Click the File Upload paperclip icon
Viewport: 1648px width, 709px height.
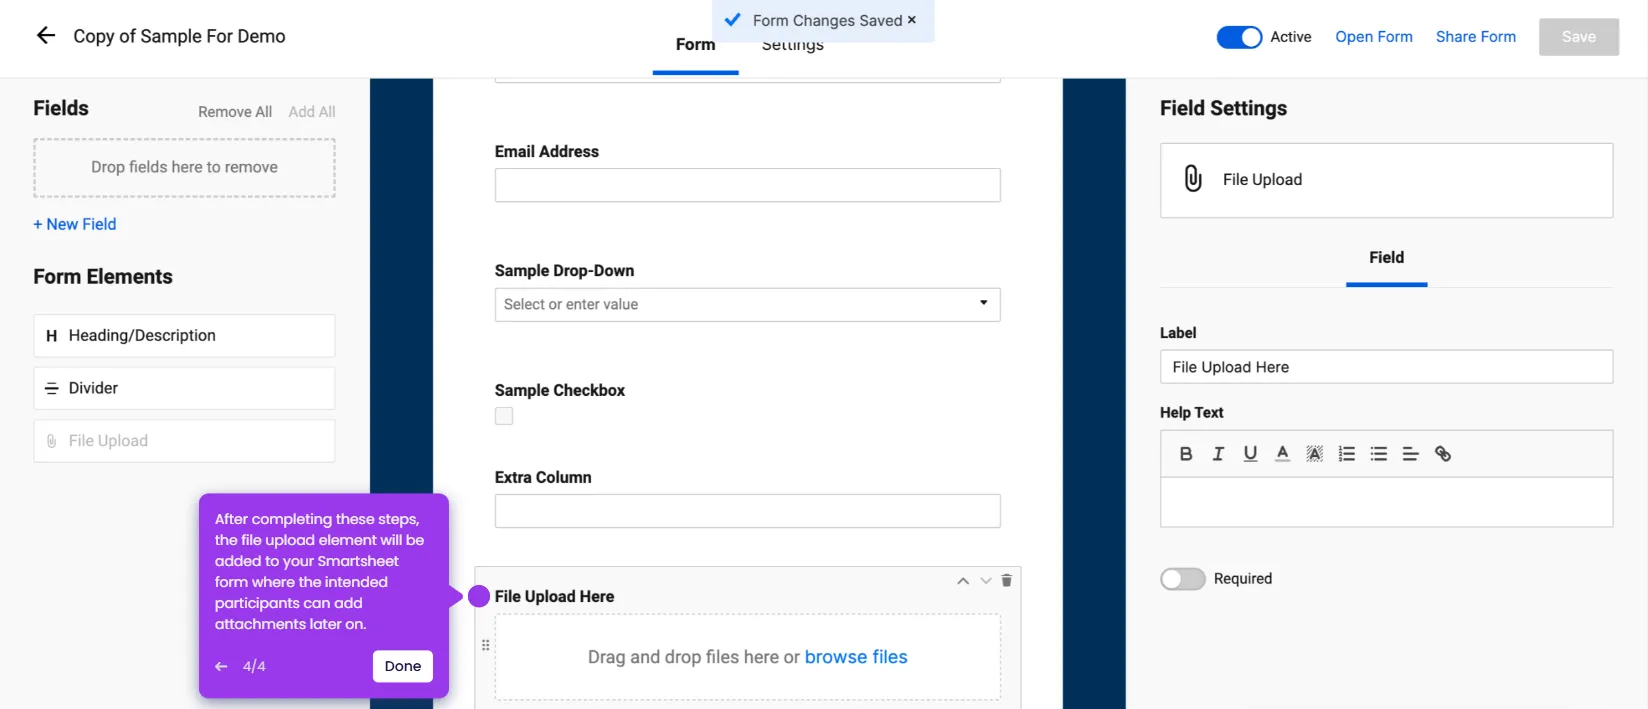[1193, 178]
